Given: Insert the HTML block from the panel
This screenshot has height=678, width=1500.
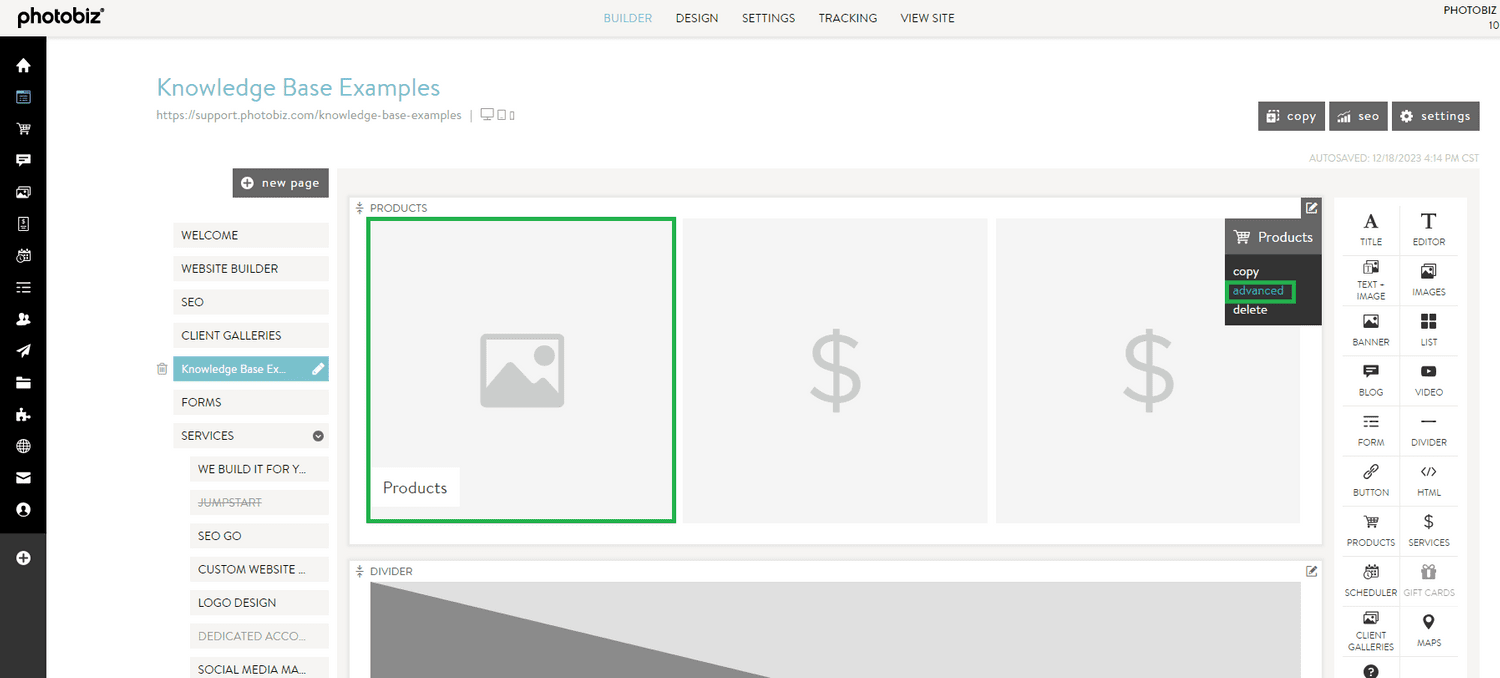Looking at the screenshot, I should click(1428, 479).
